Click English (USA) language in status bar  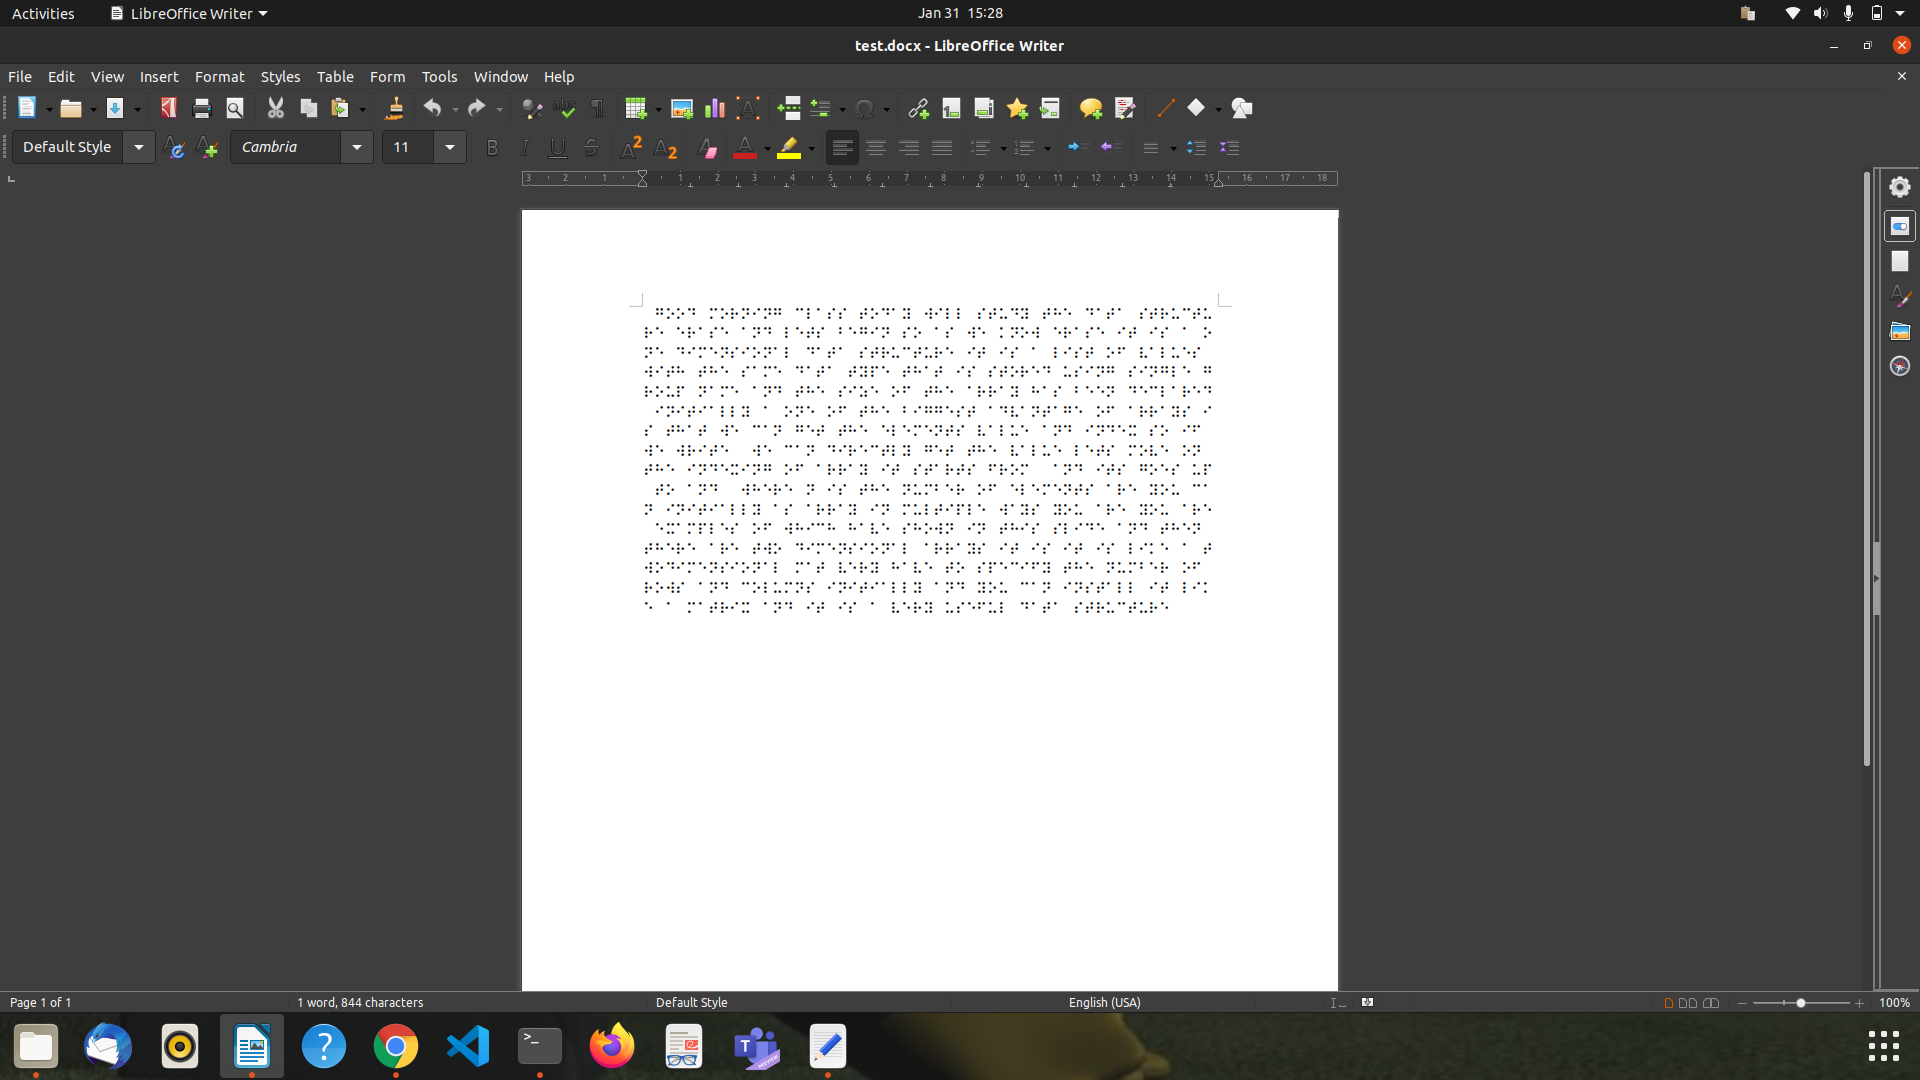point(1104,1002)
